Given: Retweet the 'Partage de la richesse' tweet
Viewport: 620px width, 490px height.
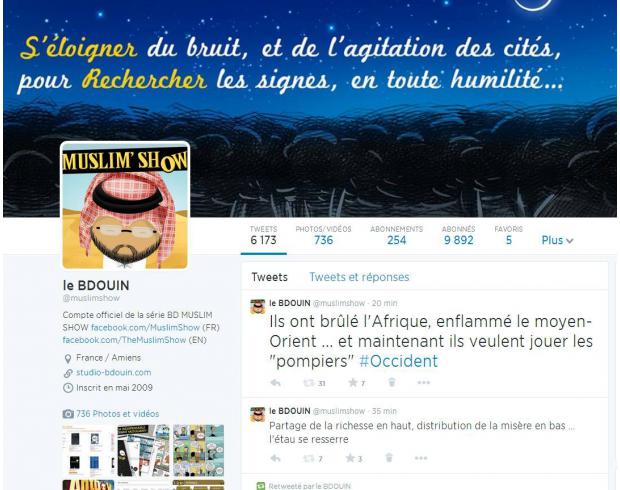Looking at the screenshot, I should click(x=308, y=458).
